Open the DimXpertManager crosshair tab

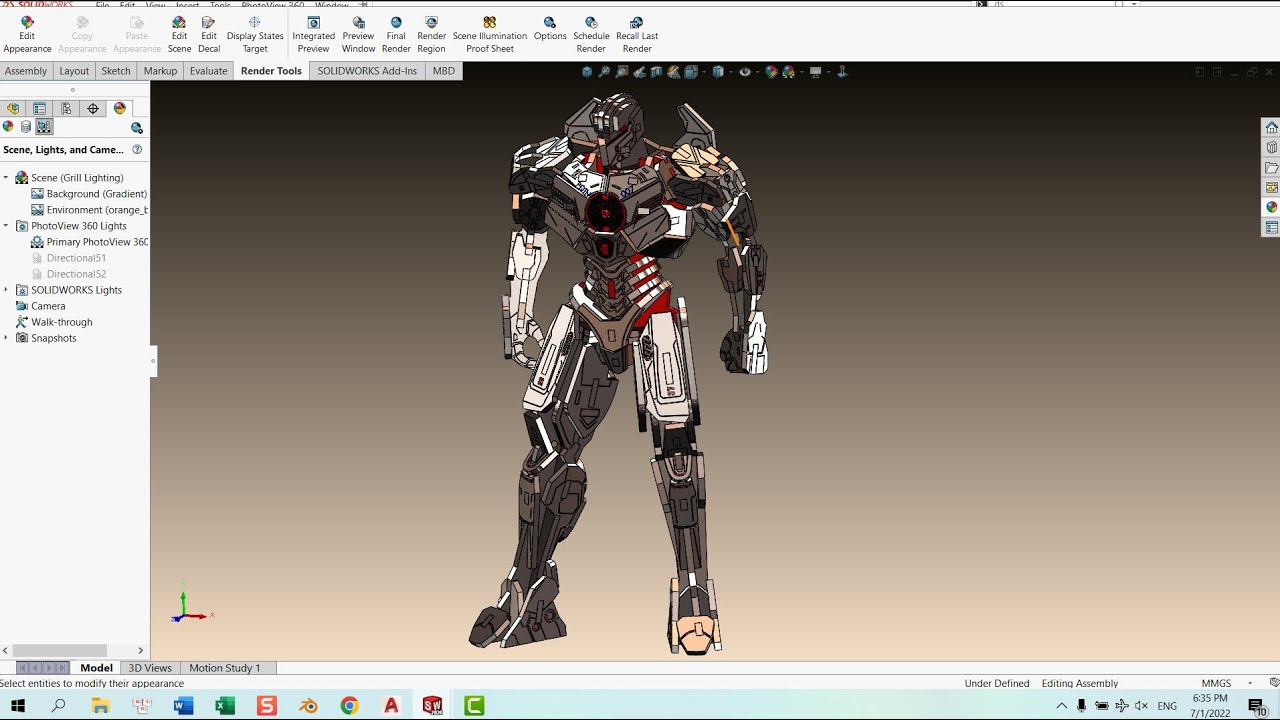(93, 109)
